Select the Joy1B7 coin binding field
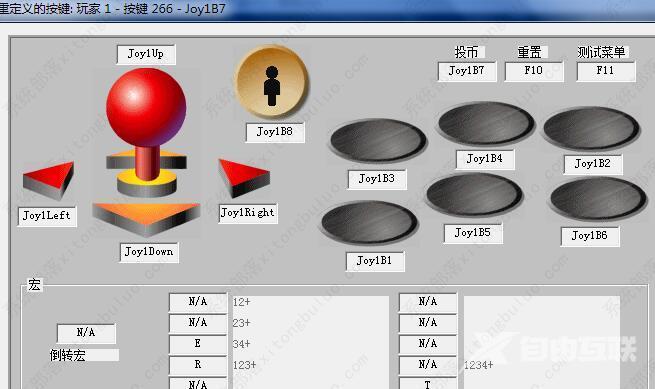The height and width of the screenshot is (389, 655). pyautogui.click(x=467, y=71)
